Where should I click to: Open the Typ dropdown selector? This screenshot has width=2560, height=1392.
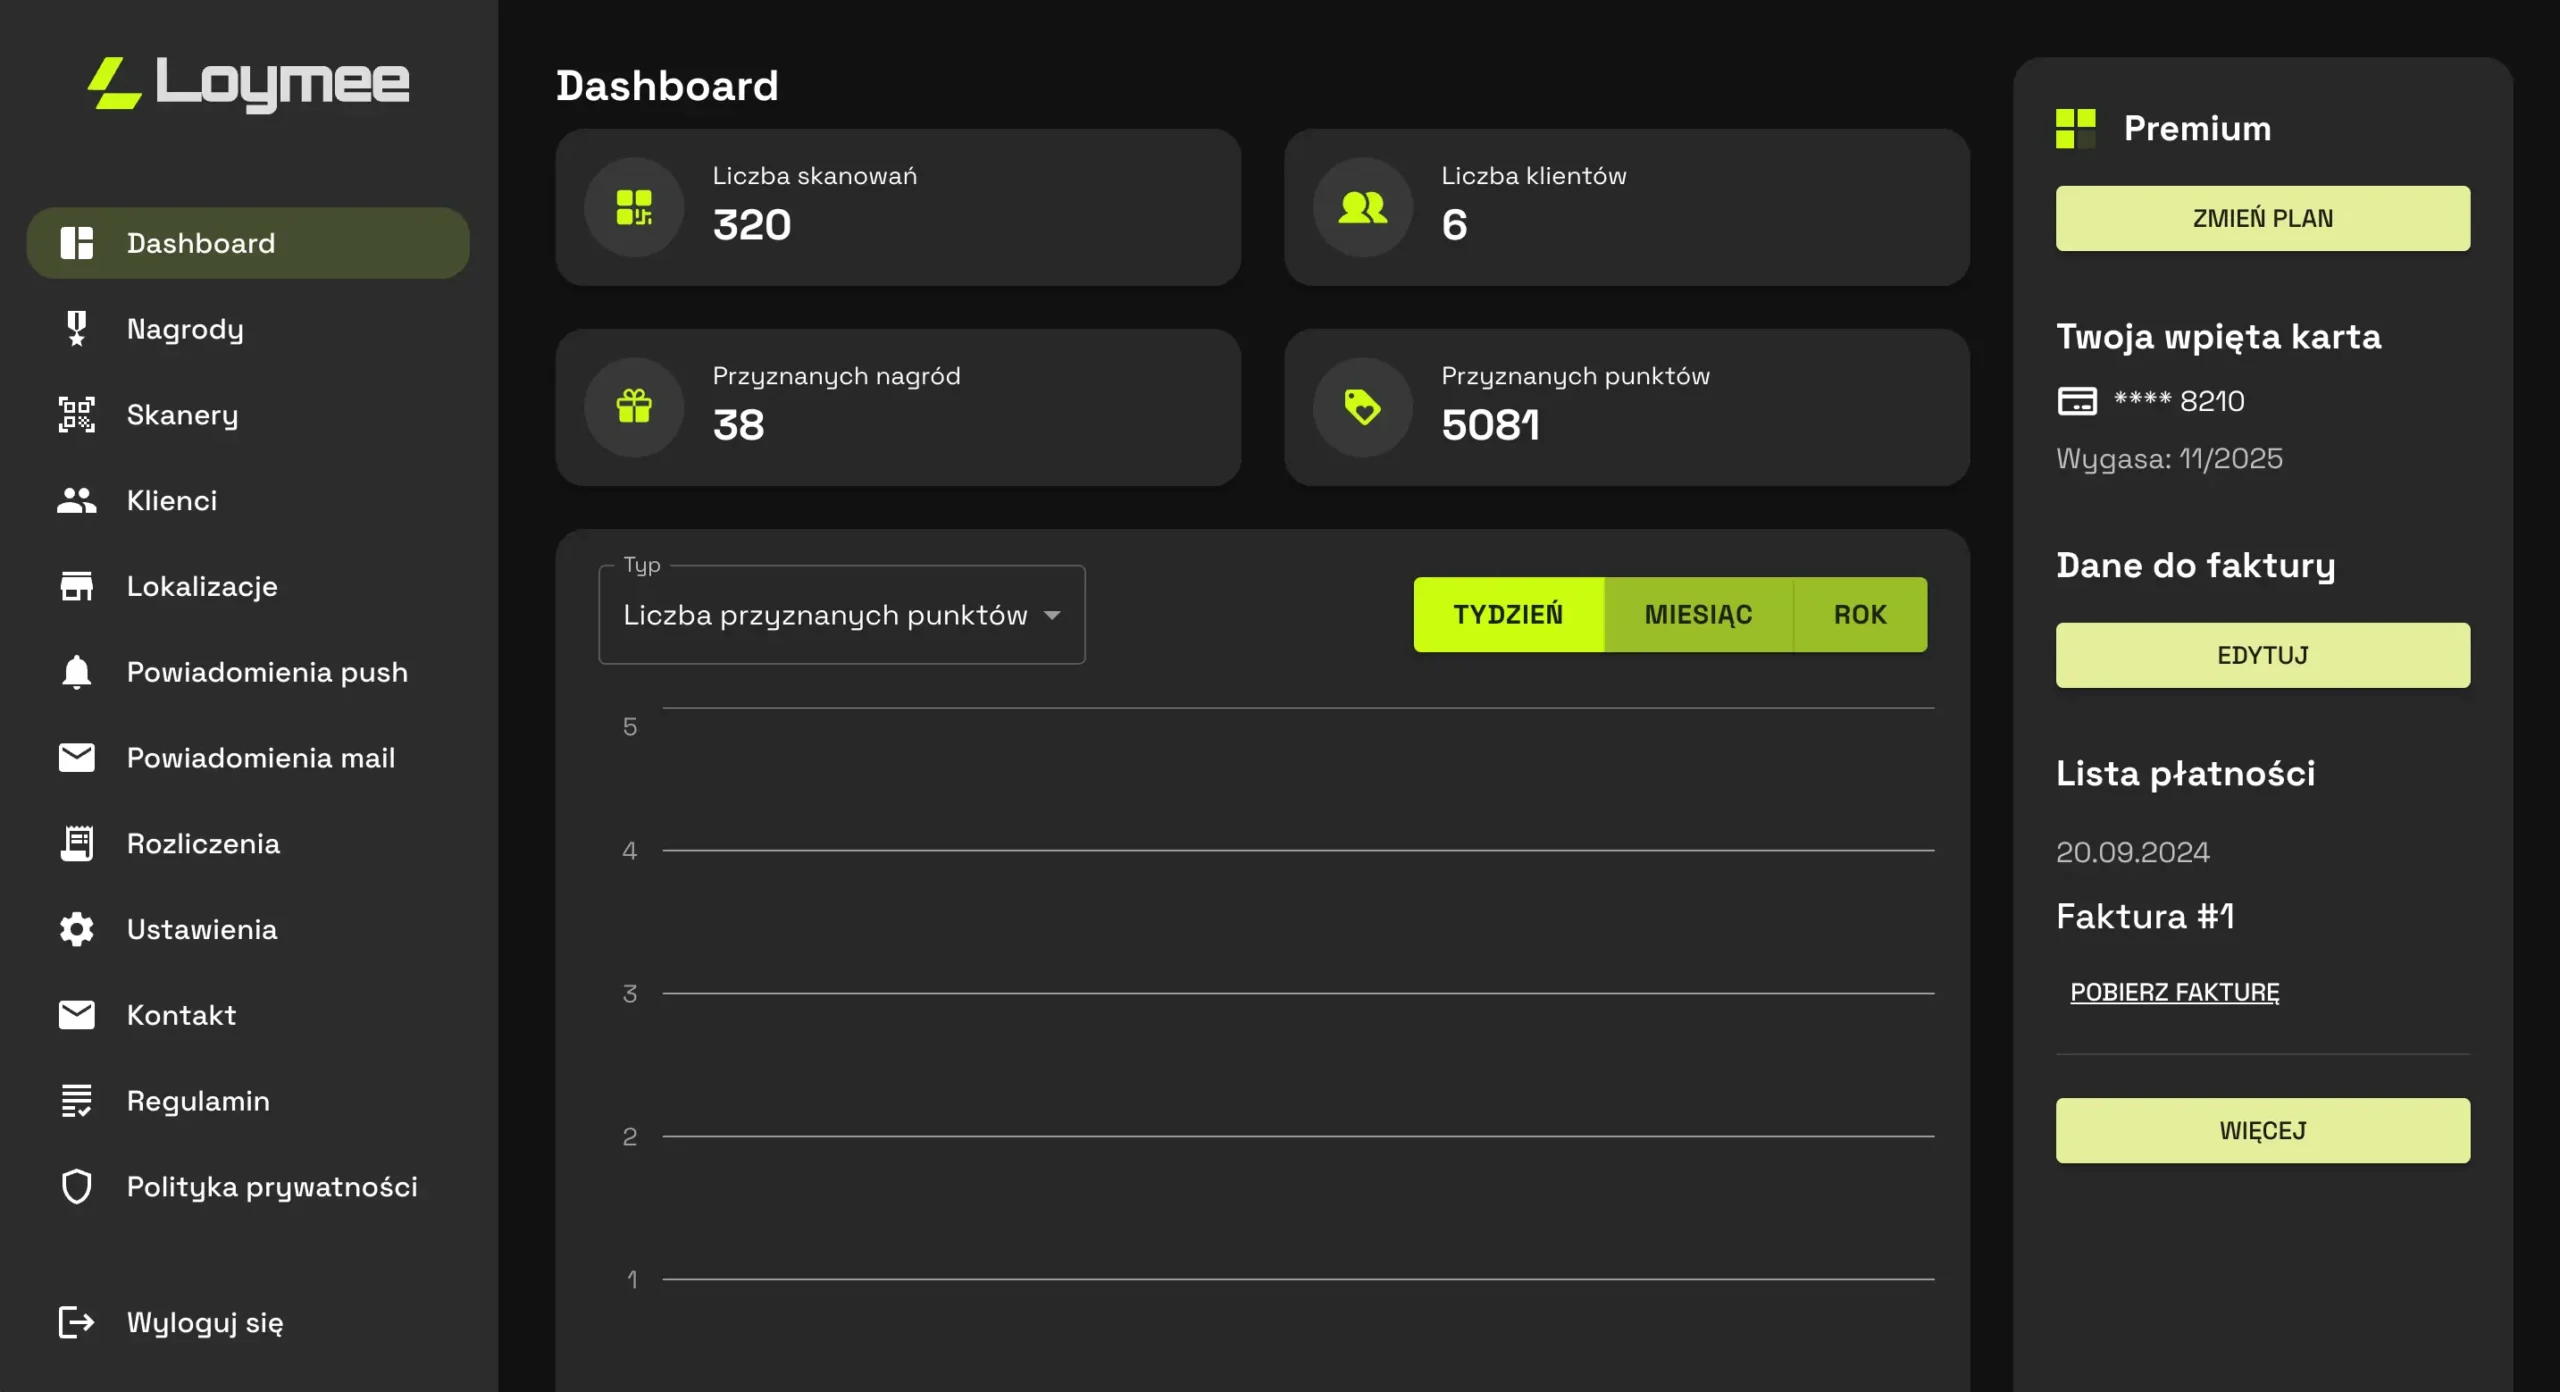[825, 615]
